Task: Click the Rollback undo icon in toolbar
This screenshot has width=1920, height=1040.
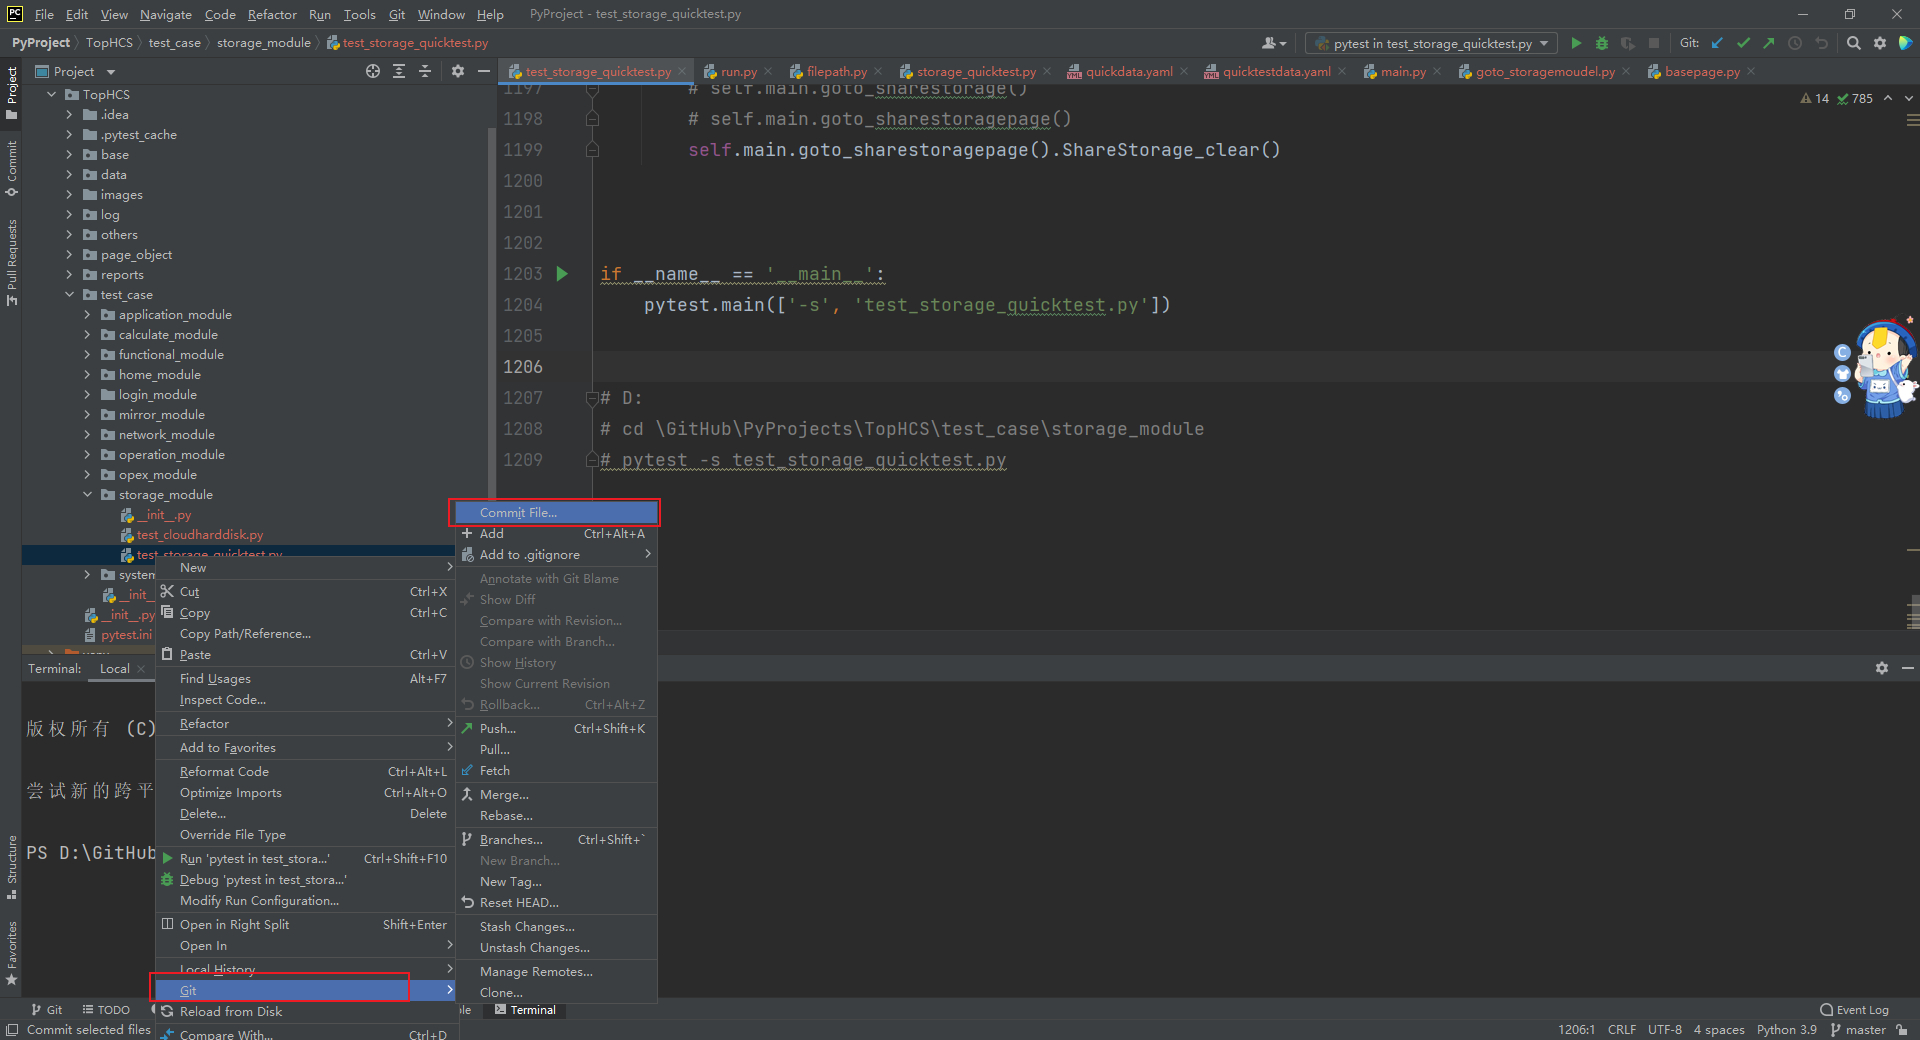Action: point(1821,43)
